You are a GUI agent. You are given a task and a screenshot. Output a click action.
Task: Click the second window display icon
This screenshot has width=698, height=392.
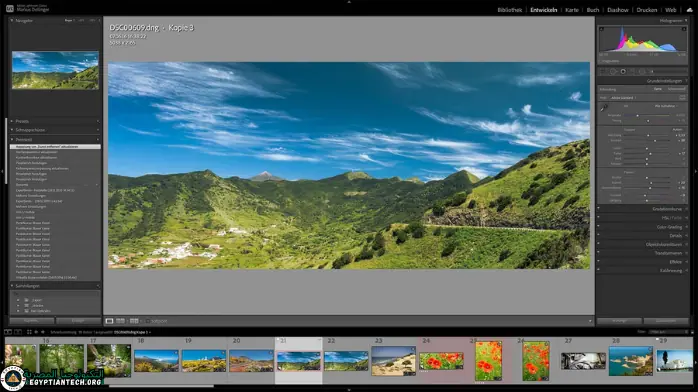[18, 332]
